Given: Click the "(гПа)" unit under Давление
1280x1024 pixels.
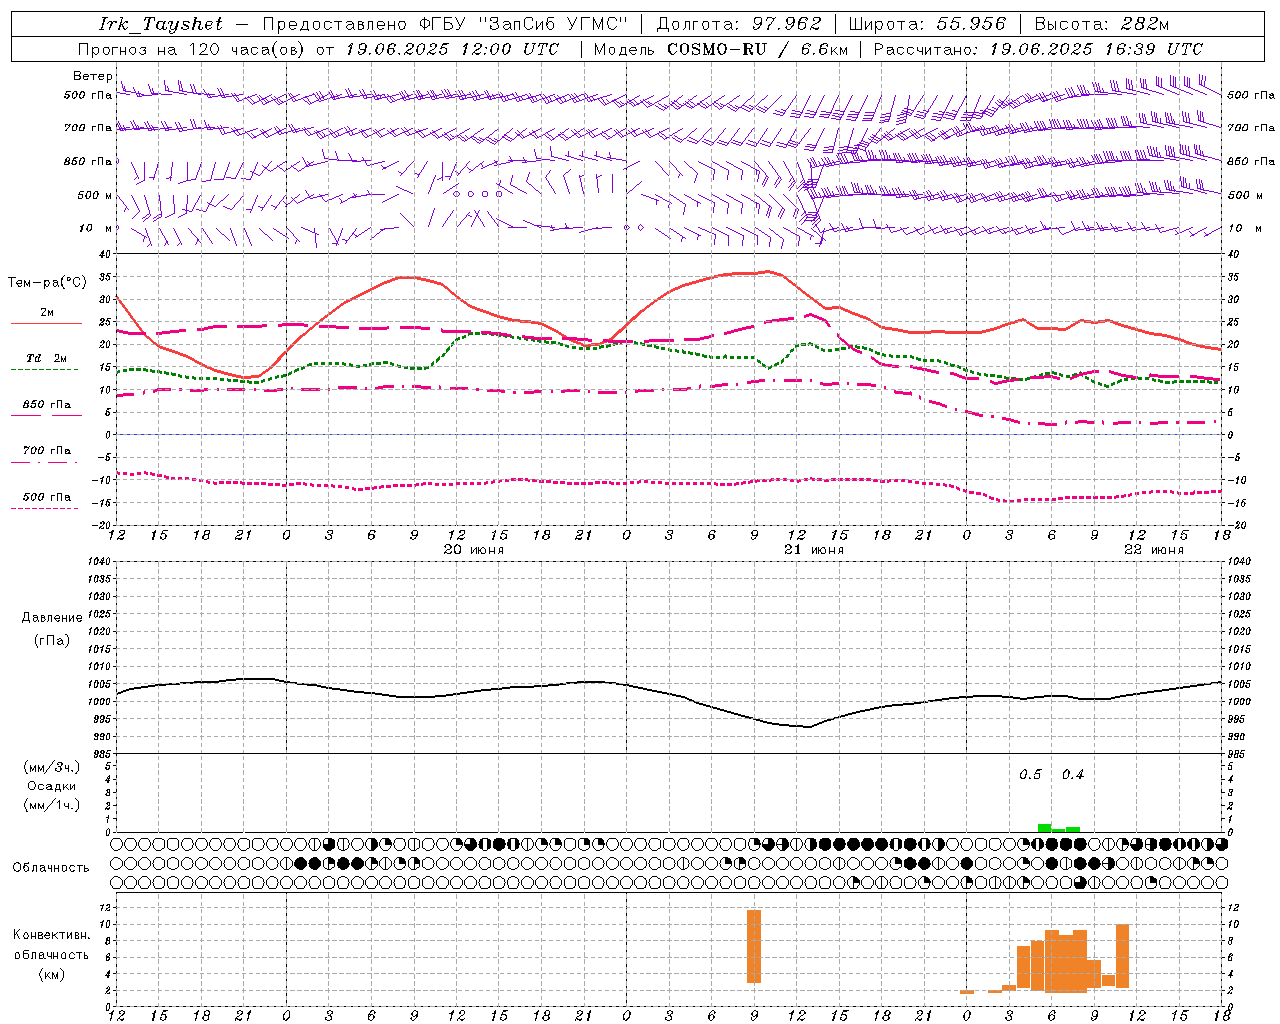Looking at the screenshot, I should pos(52,640).
